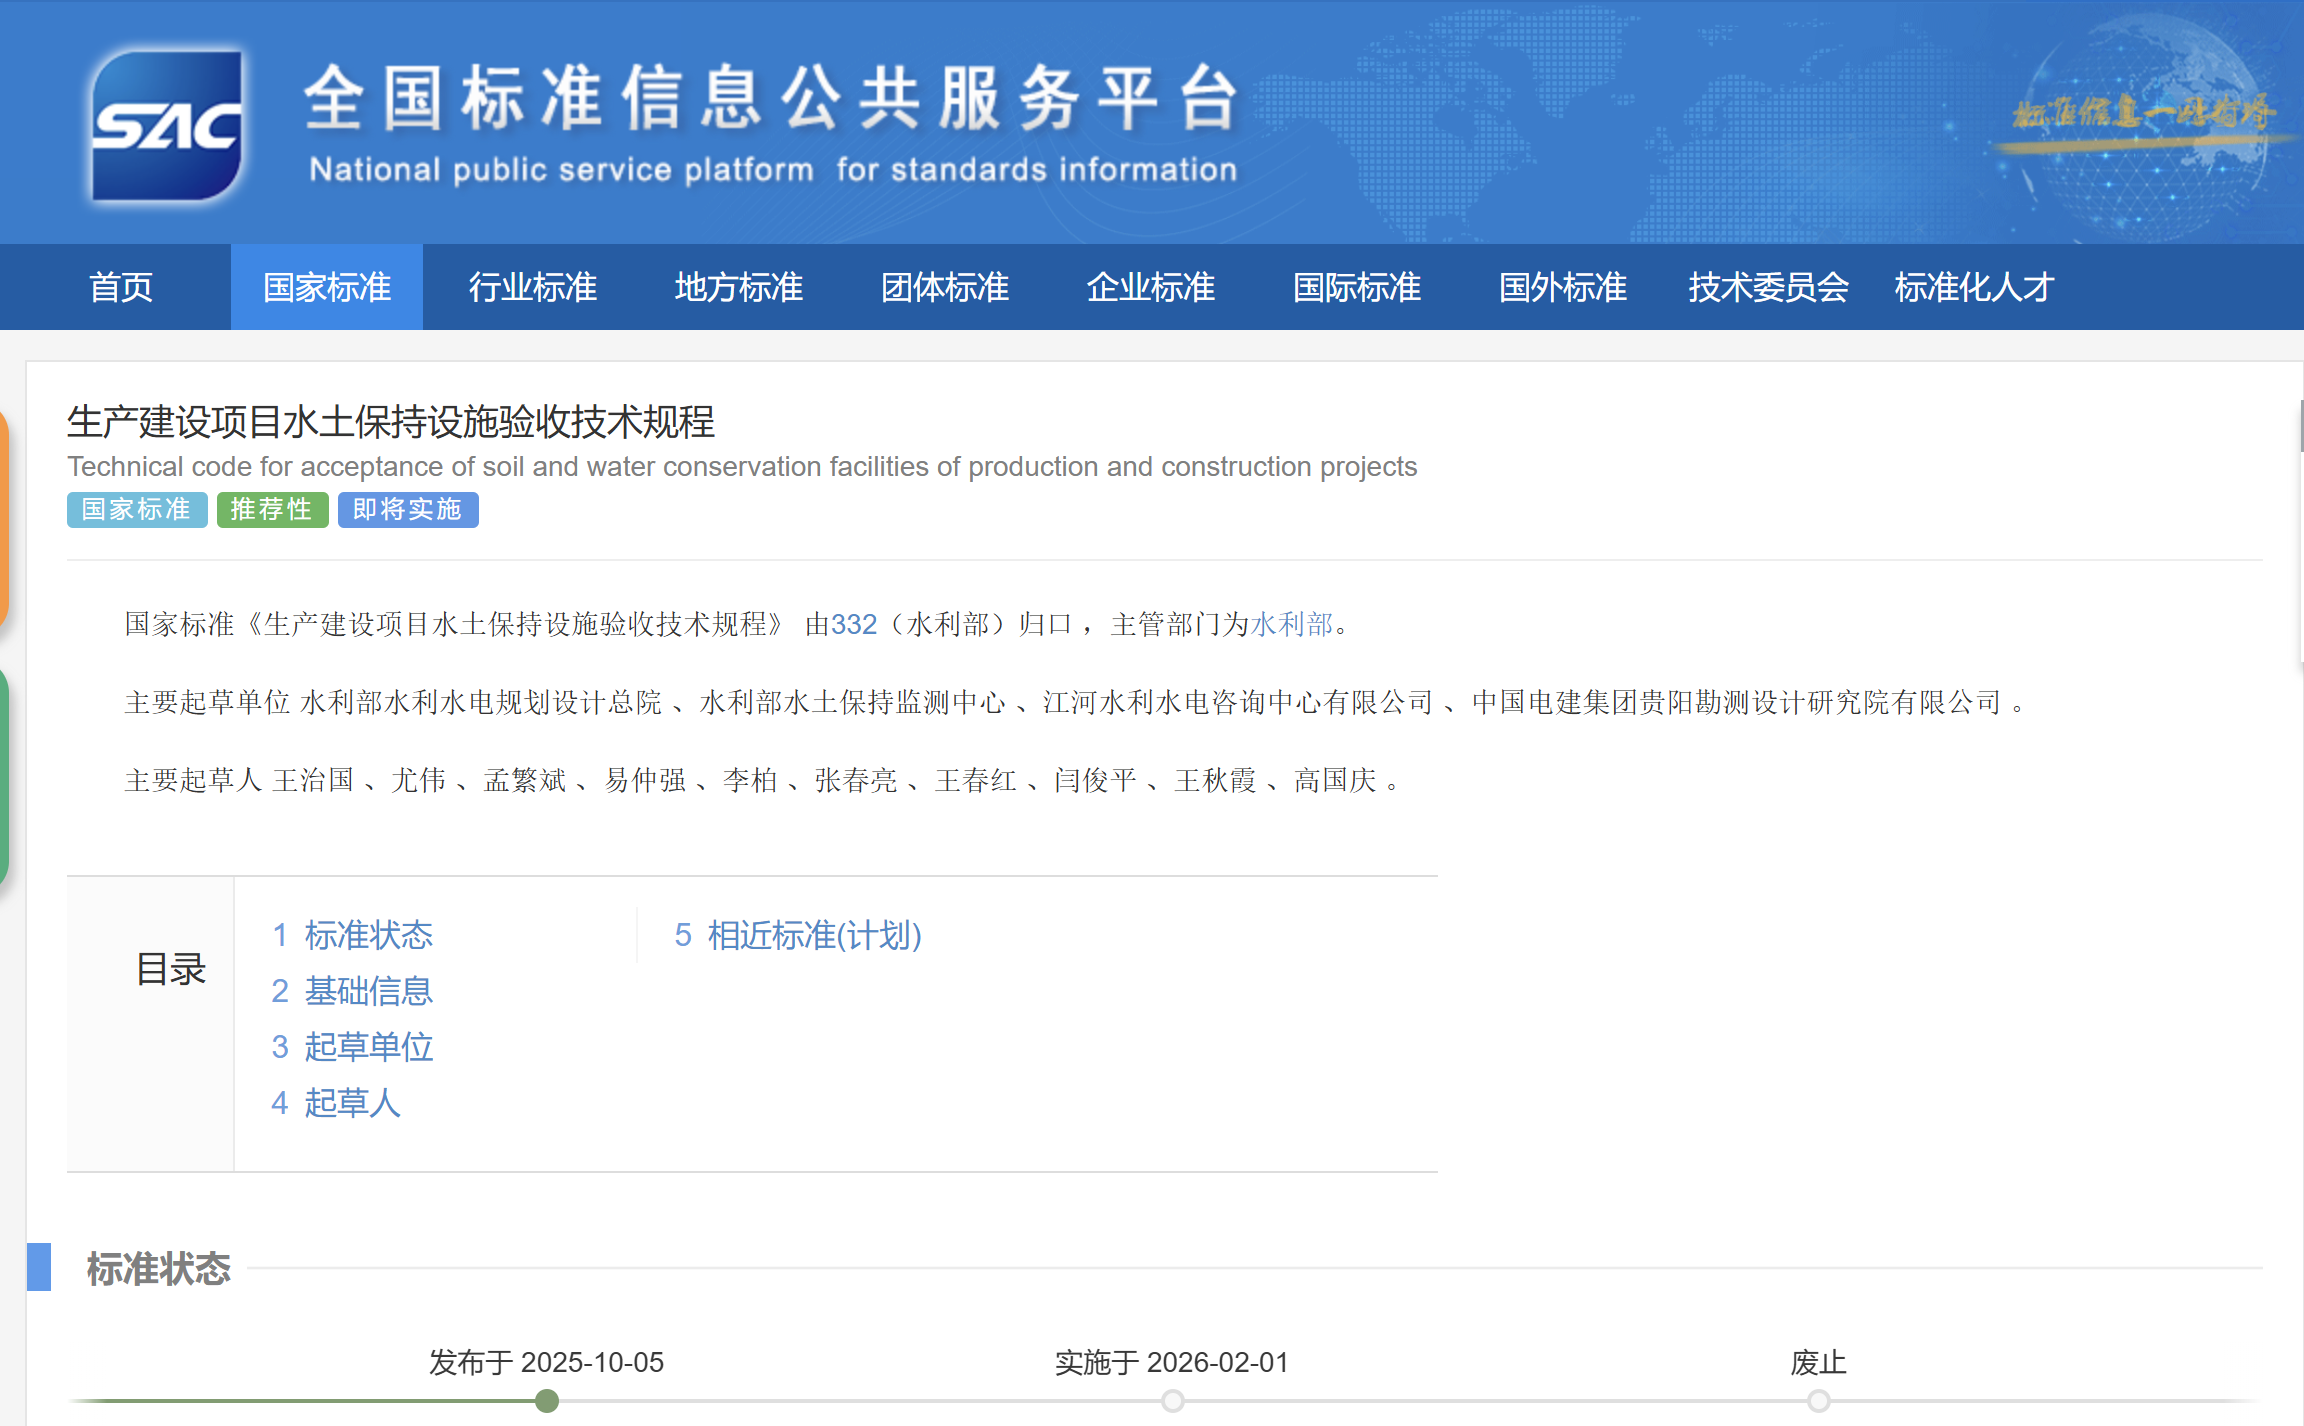Click the SAC logo icon
Screen dimensions: 2304x1426
(166, 126)
